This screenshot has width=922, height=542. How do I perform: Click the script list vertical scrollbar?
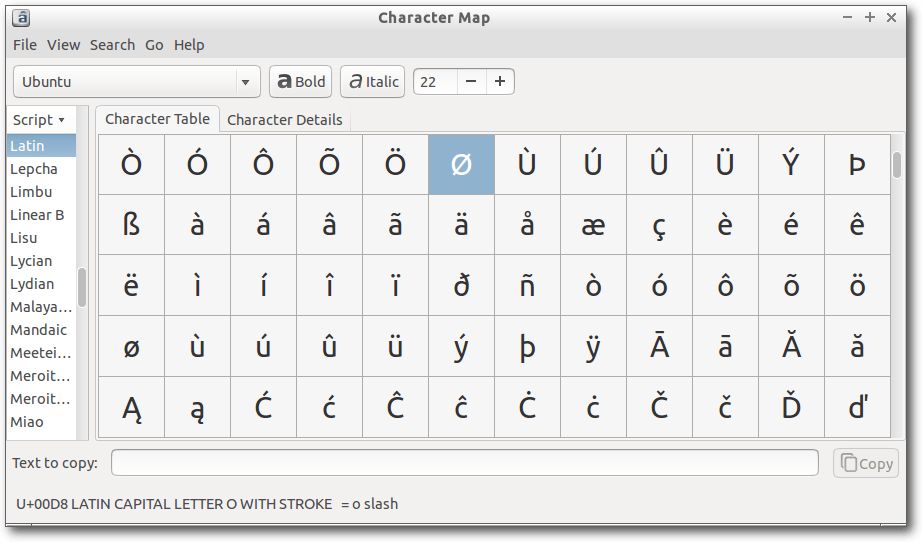click(82, 287)
